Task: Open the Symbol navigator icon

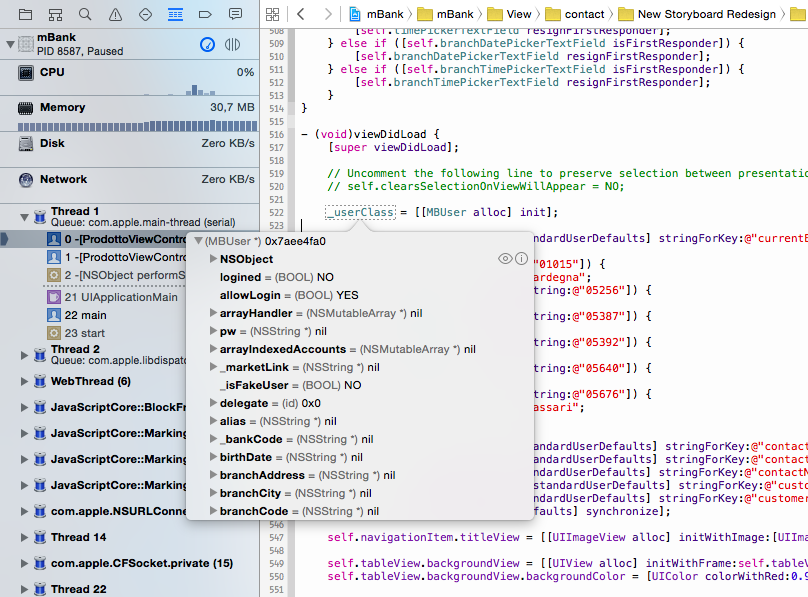Action: point(55,14)
